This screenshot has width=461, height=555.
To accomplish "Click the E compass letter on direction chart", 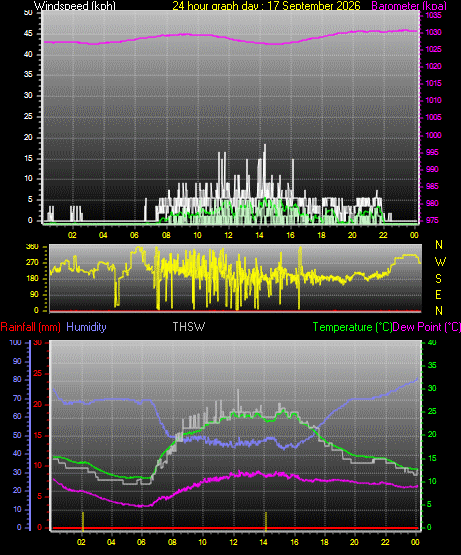I will pos(438,294).
